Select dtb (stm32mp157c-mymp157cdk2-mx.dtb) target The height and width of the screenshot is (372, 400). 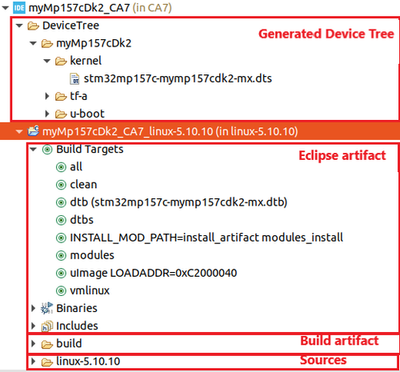click(x=179, y=202)
